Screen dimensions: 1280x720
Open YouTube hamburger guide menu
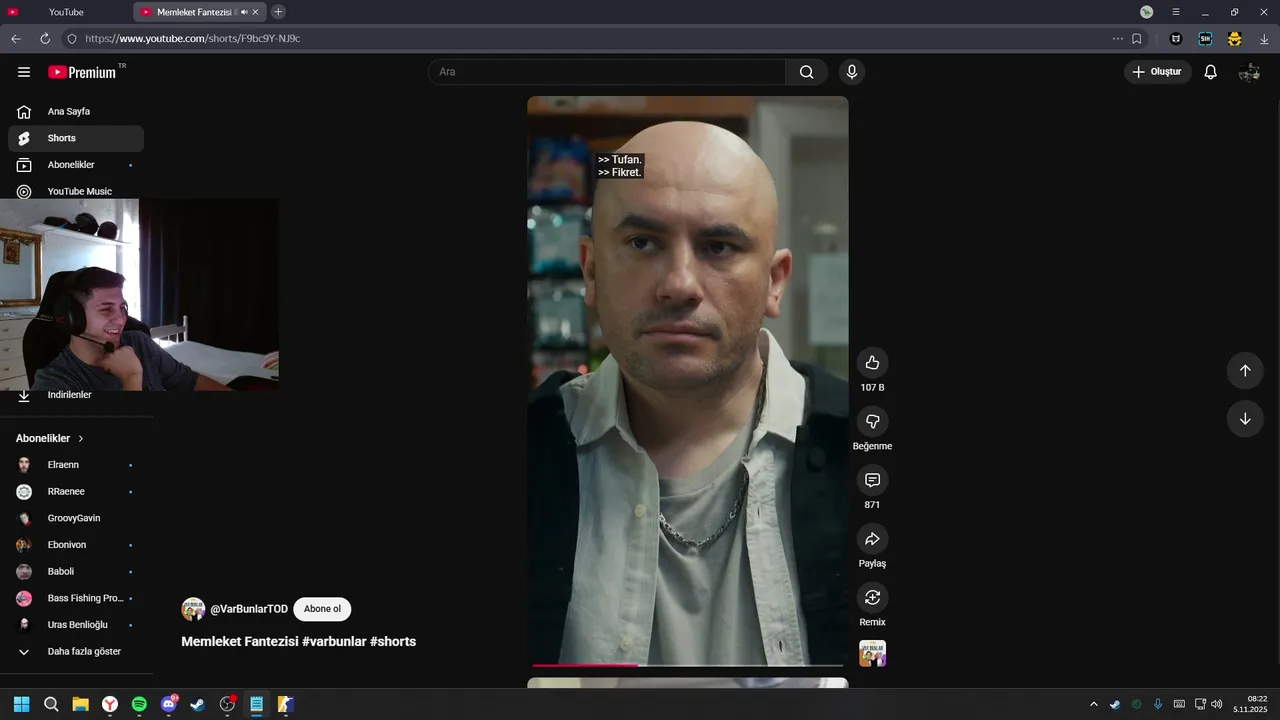[24, 72]
